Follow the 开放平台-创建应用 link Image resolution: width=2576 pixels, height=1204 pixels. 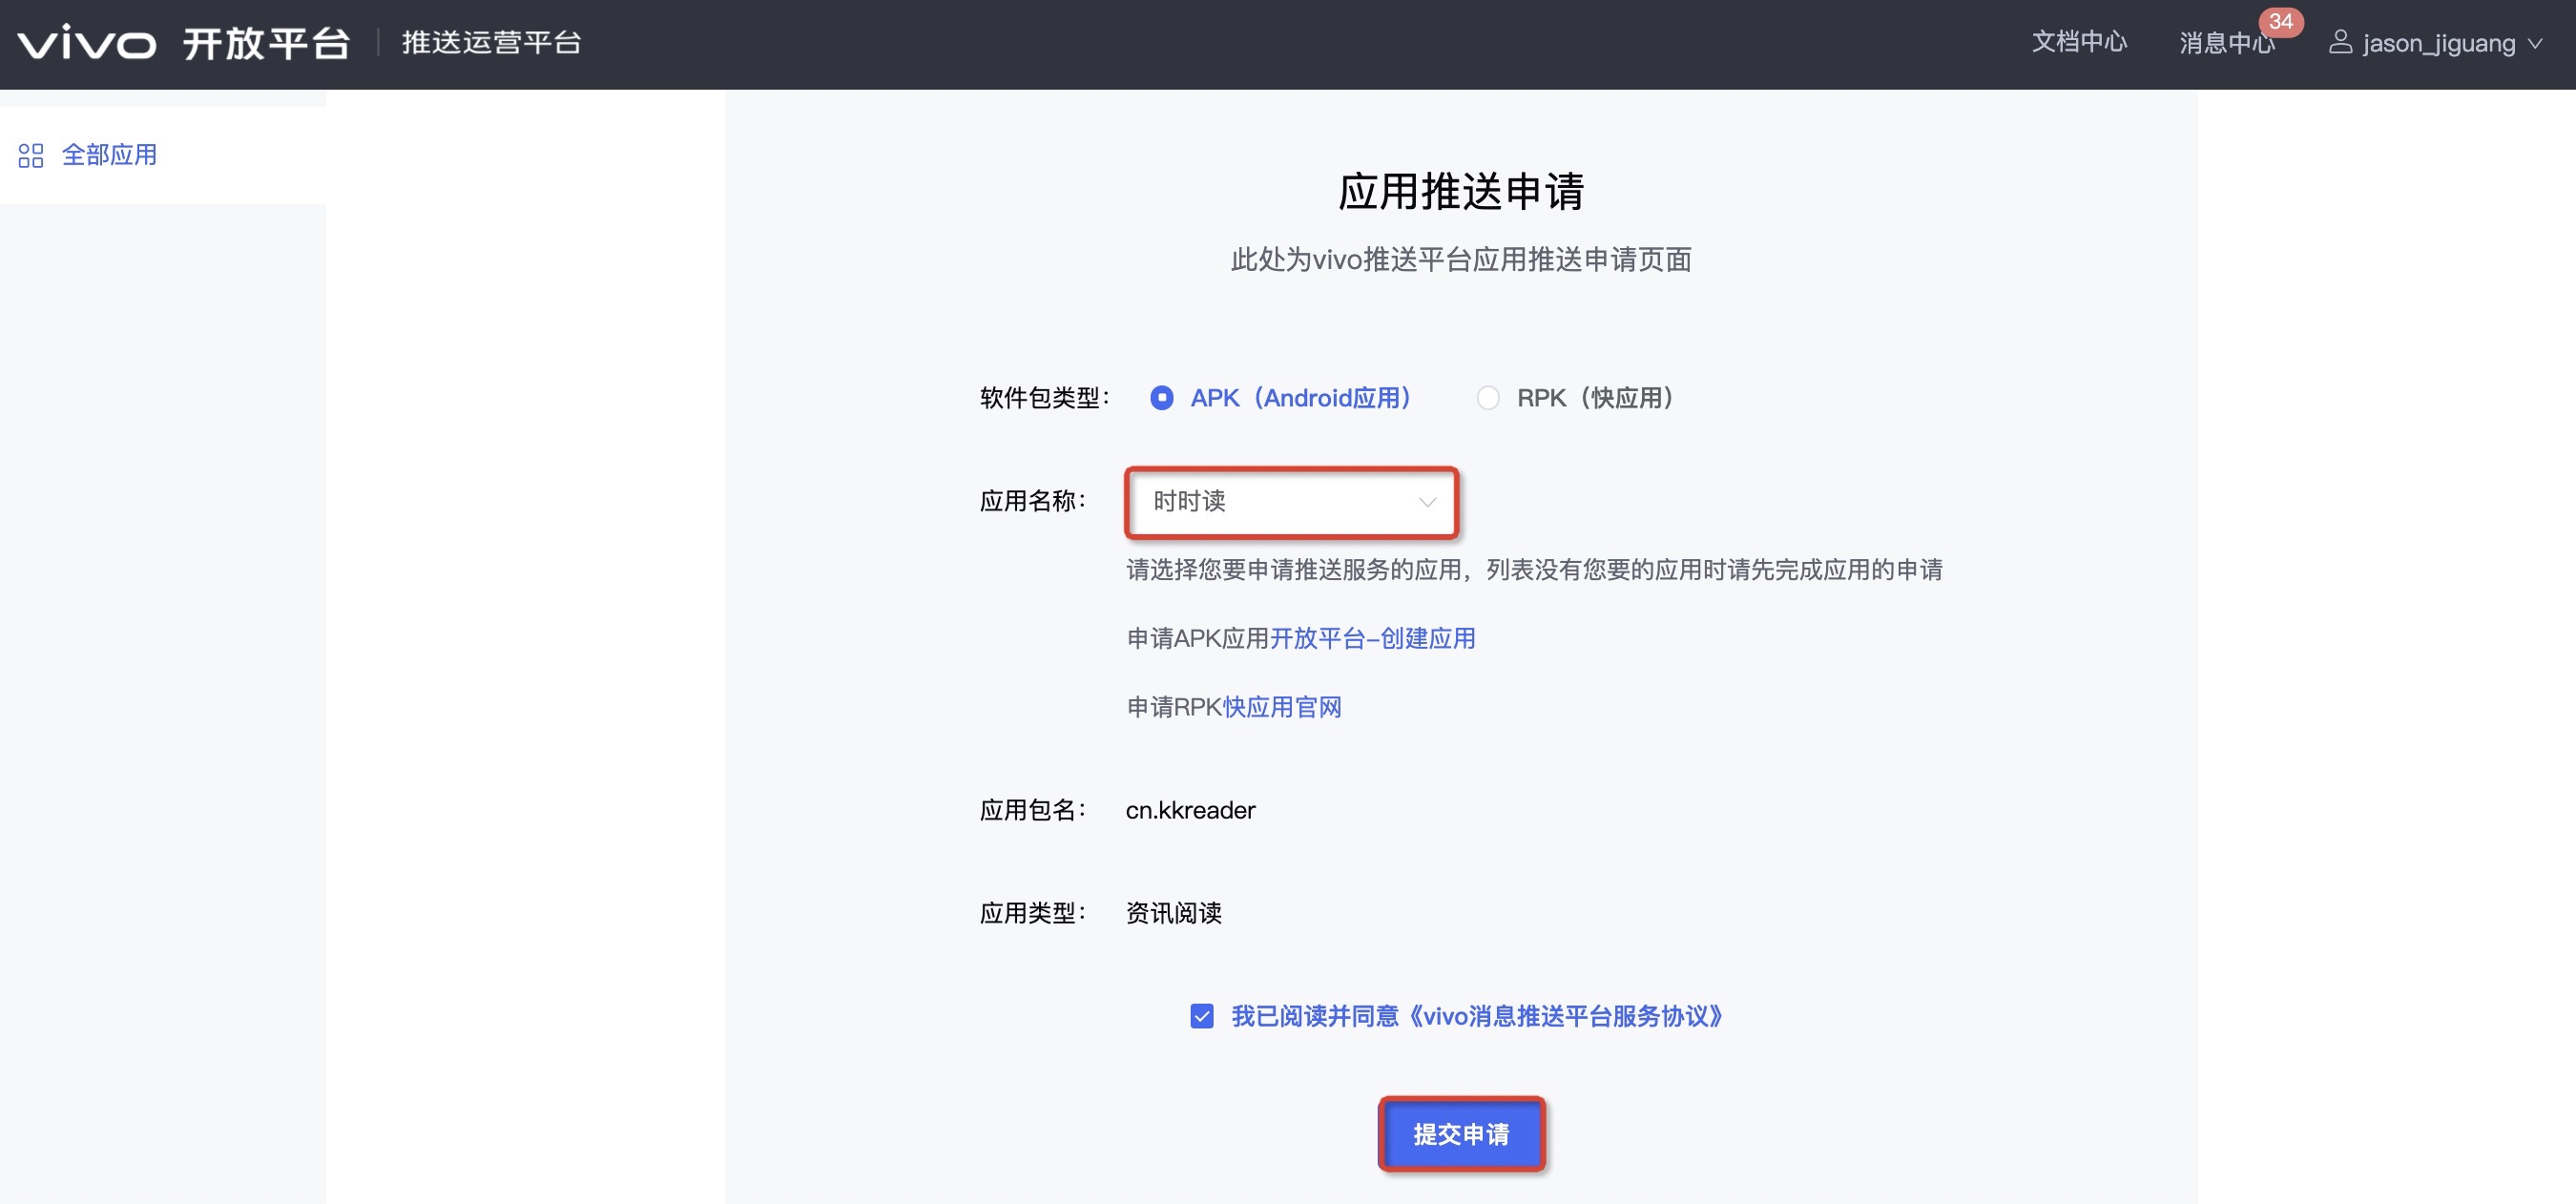1372,638
